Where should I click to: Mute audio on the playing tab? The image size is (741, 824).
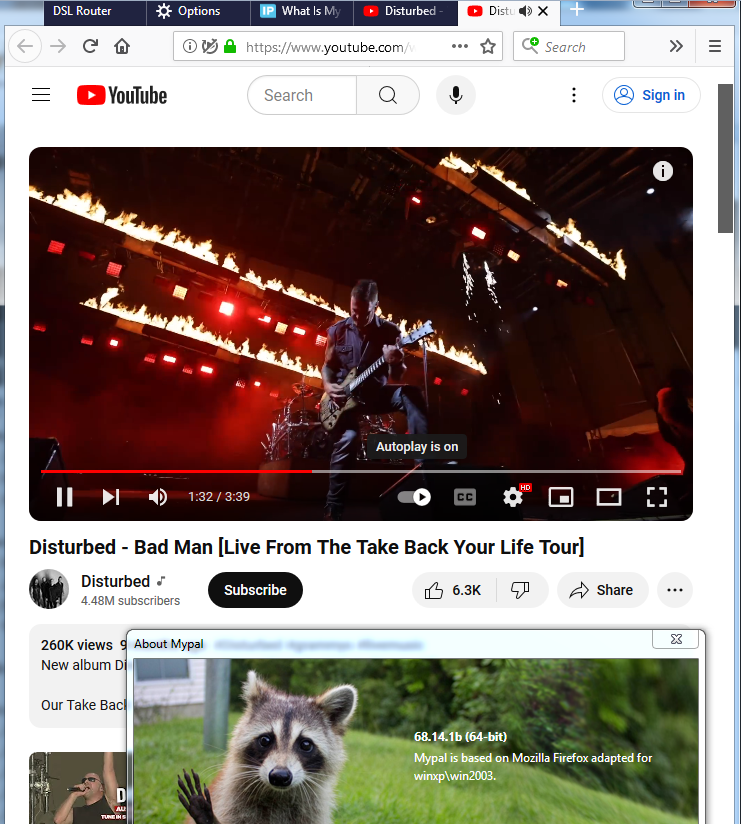click(x=525, y=11)
